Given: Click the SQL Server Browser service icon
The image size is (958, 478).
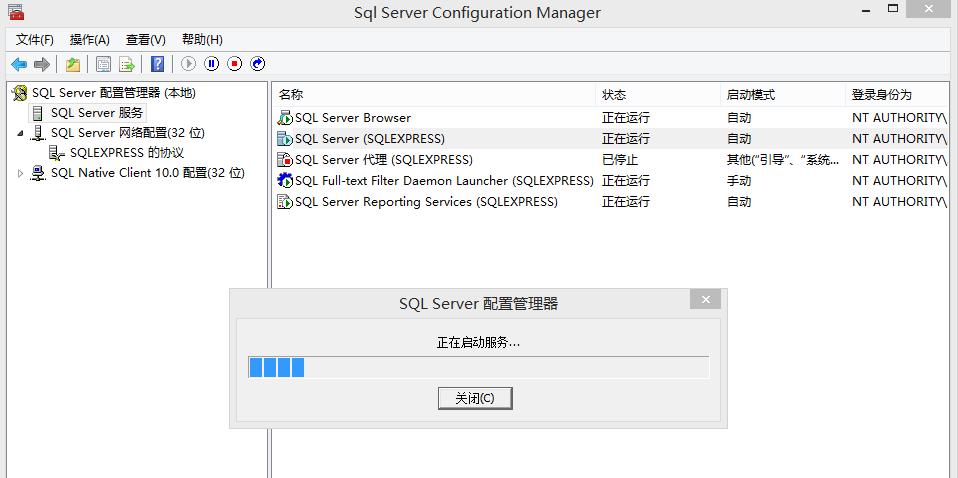Looking at the screenshot, I should click(x=285, y=118).
